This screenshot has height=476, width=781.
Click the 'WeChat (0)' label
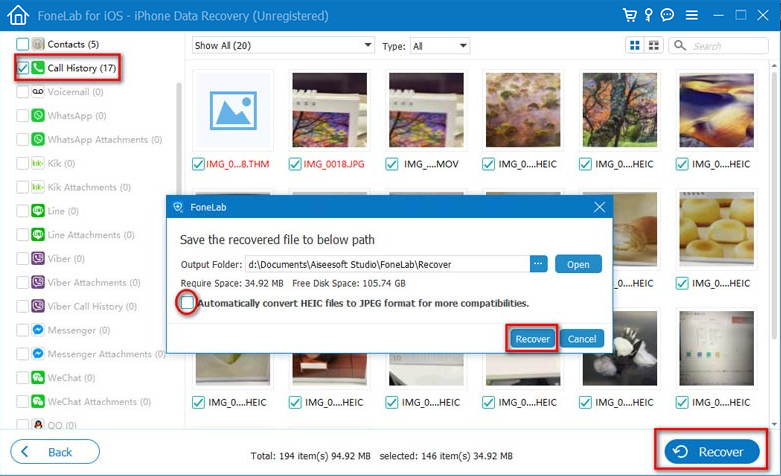click(71, 378)
